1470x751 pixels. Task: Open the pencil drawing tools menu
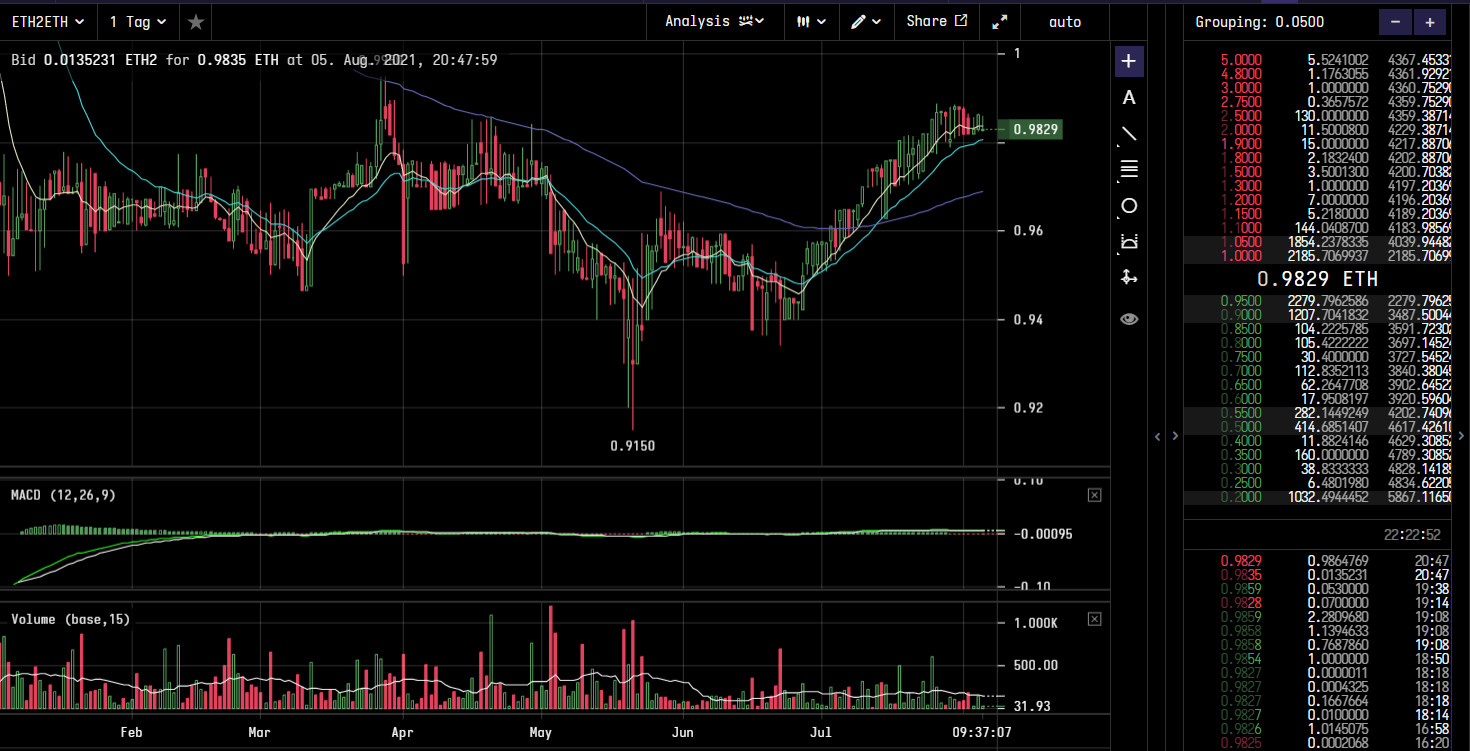point(865,21)
